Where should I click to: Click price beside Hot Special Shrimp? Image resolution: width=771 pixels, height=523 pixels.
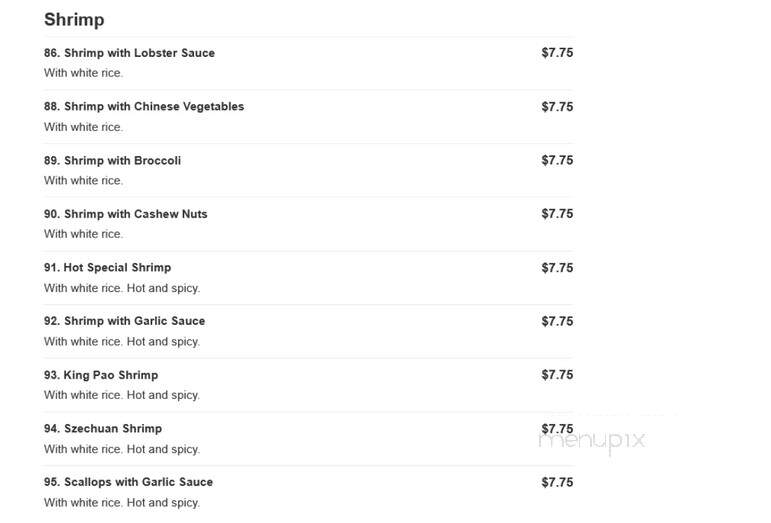pos(557,268)
